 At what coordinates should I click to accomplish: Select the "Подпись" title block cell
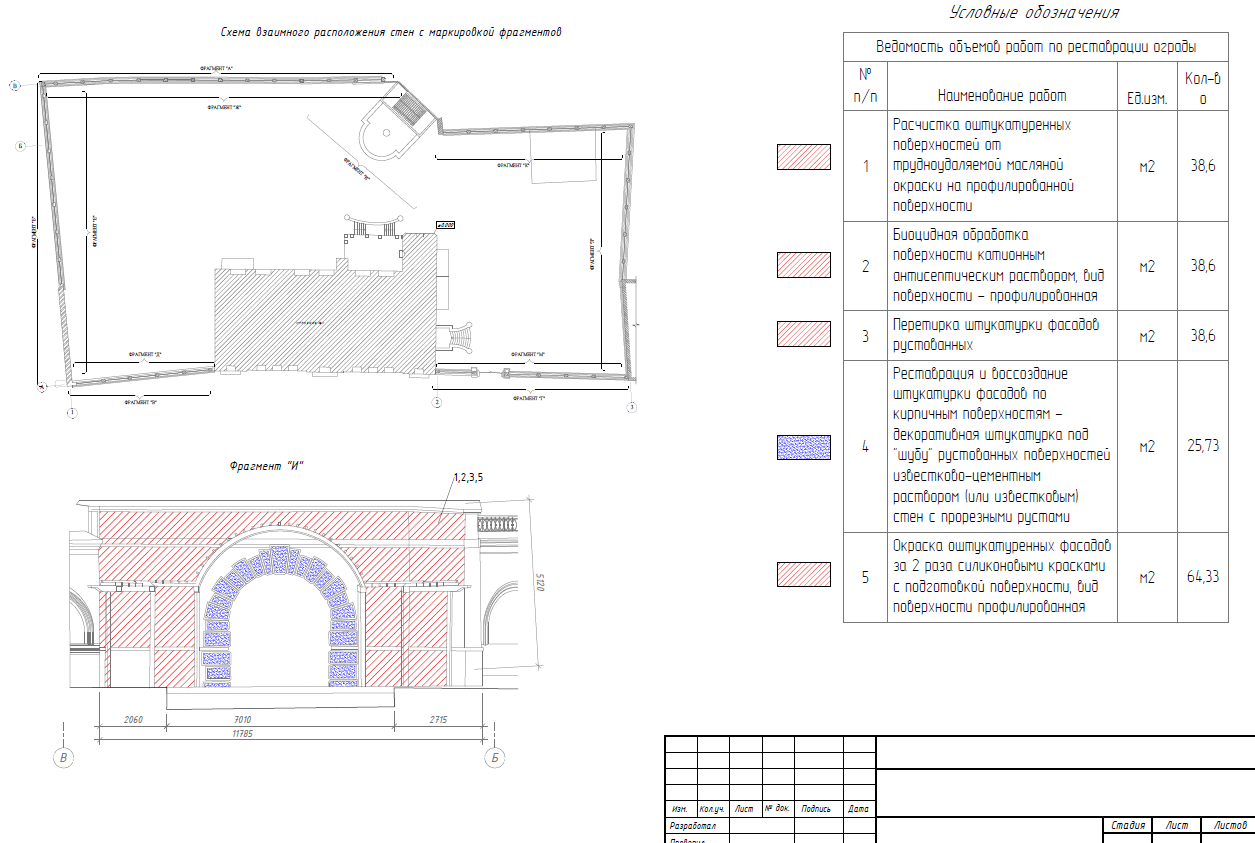tap(819, 808)
